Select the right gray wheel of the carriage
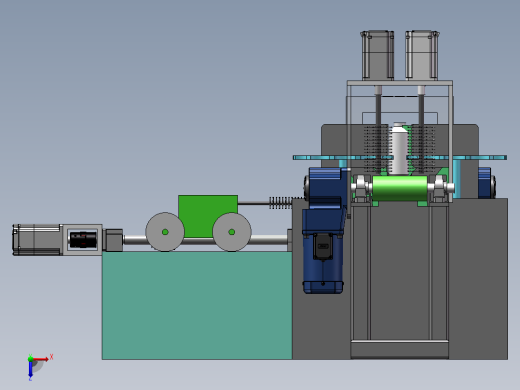 click(x=232, y=232)
